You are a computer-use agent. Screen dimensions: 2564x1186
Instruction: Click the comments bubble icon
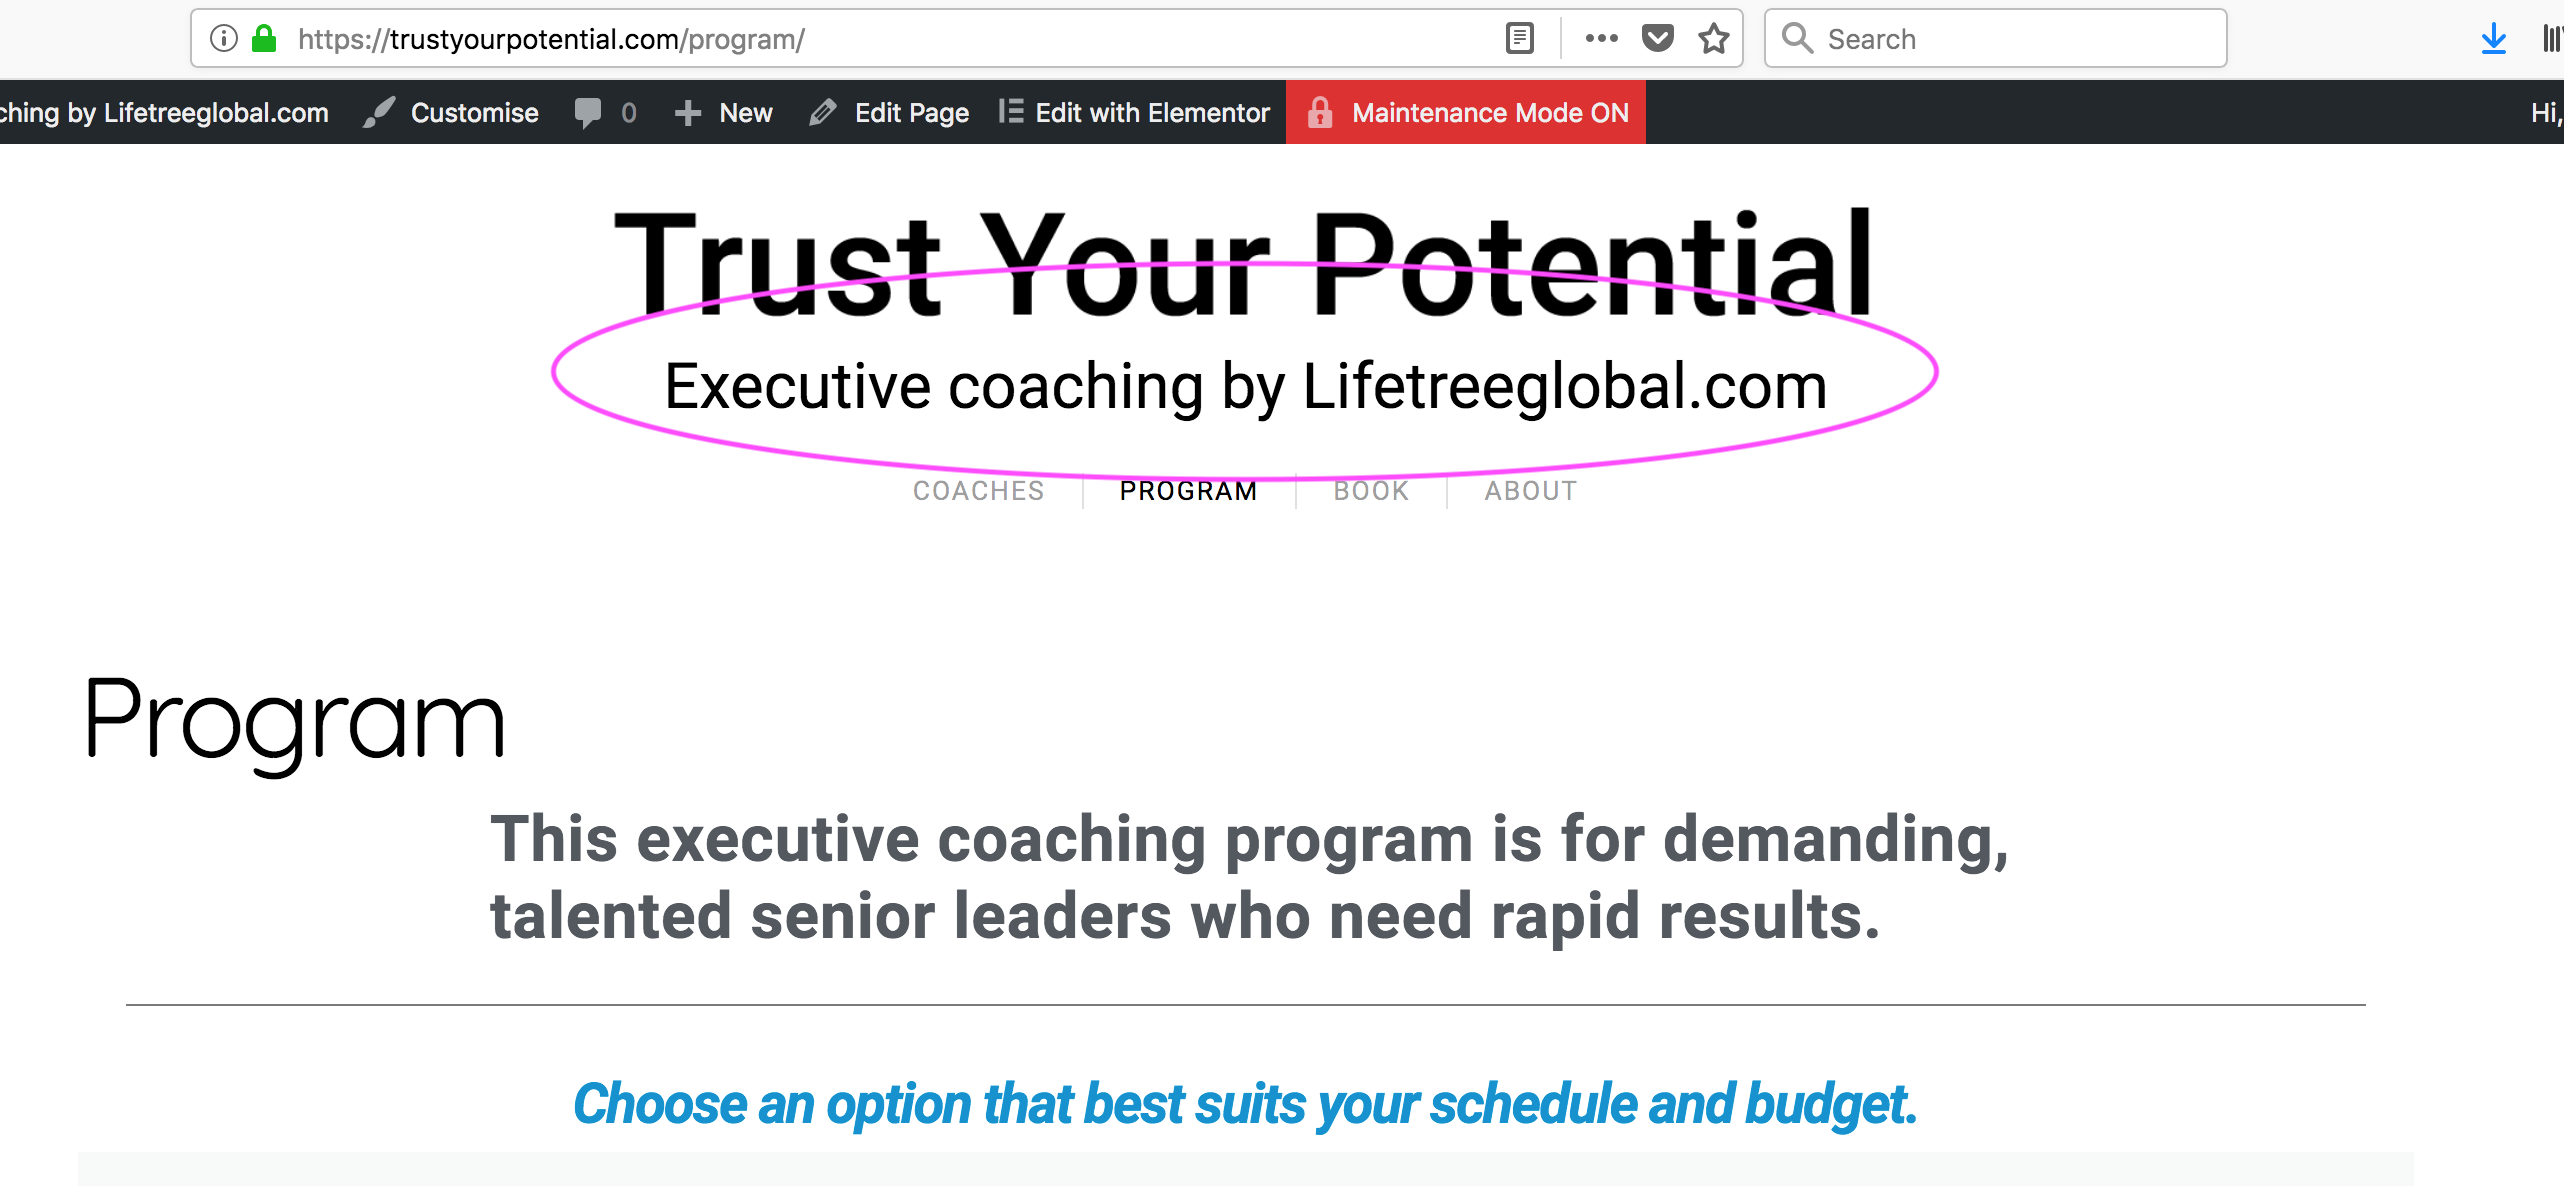(587, 113)
